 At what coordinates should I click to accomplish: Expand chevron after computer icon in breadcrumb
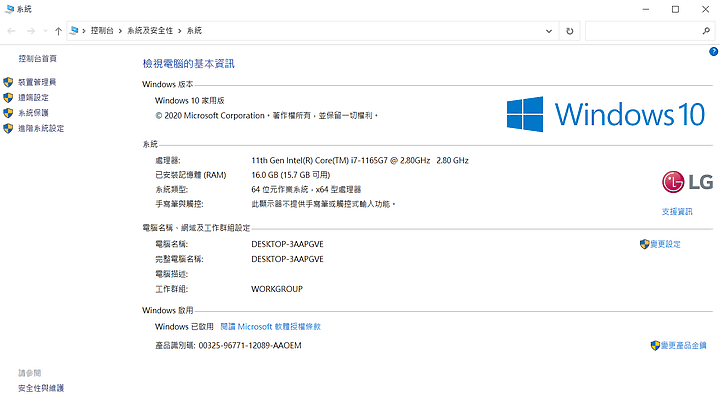pyautogui.click(x=84, y=31)
